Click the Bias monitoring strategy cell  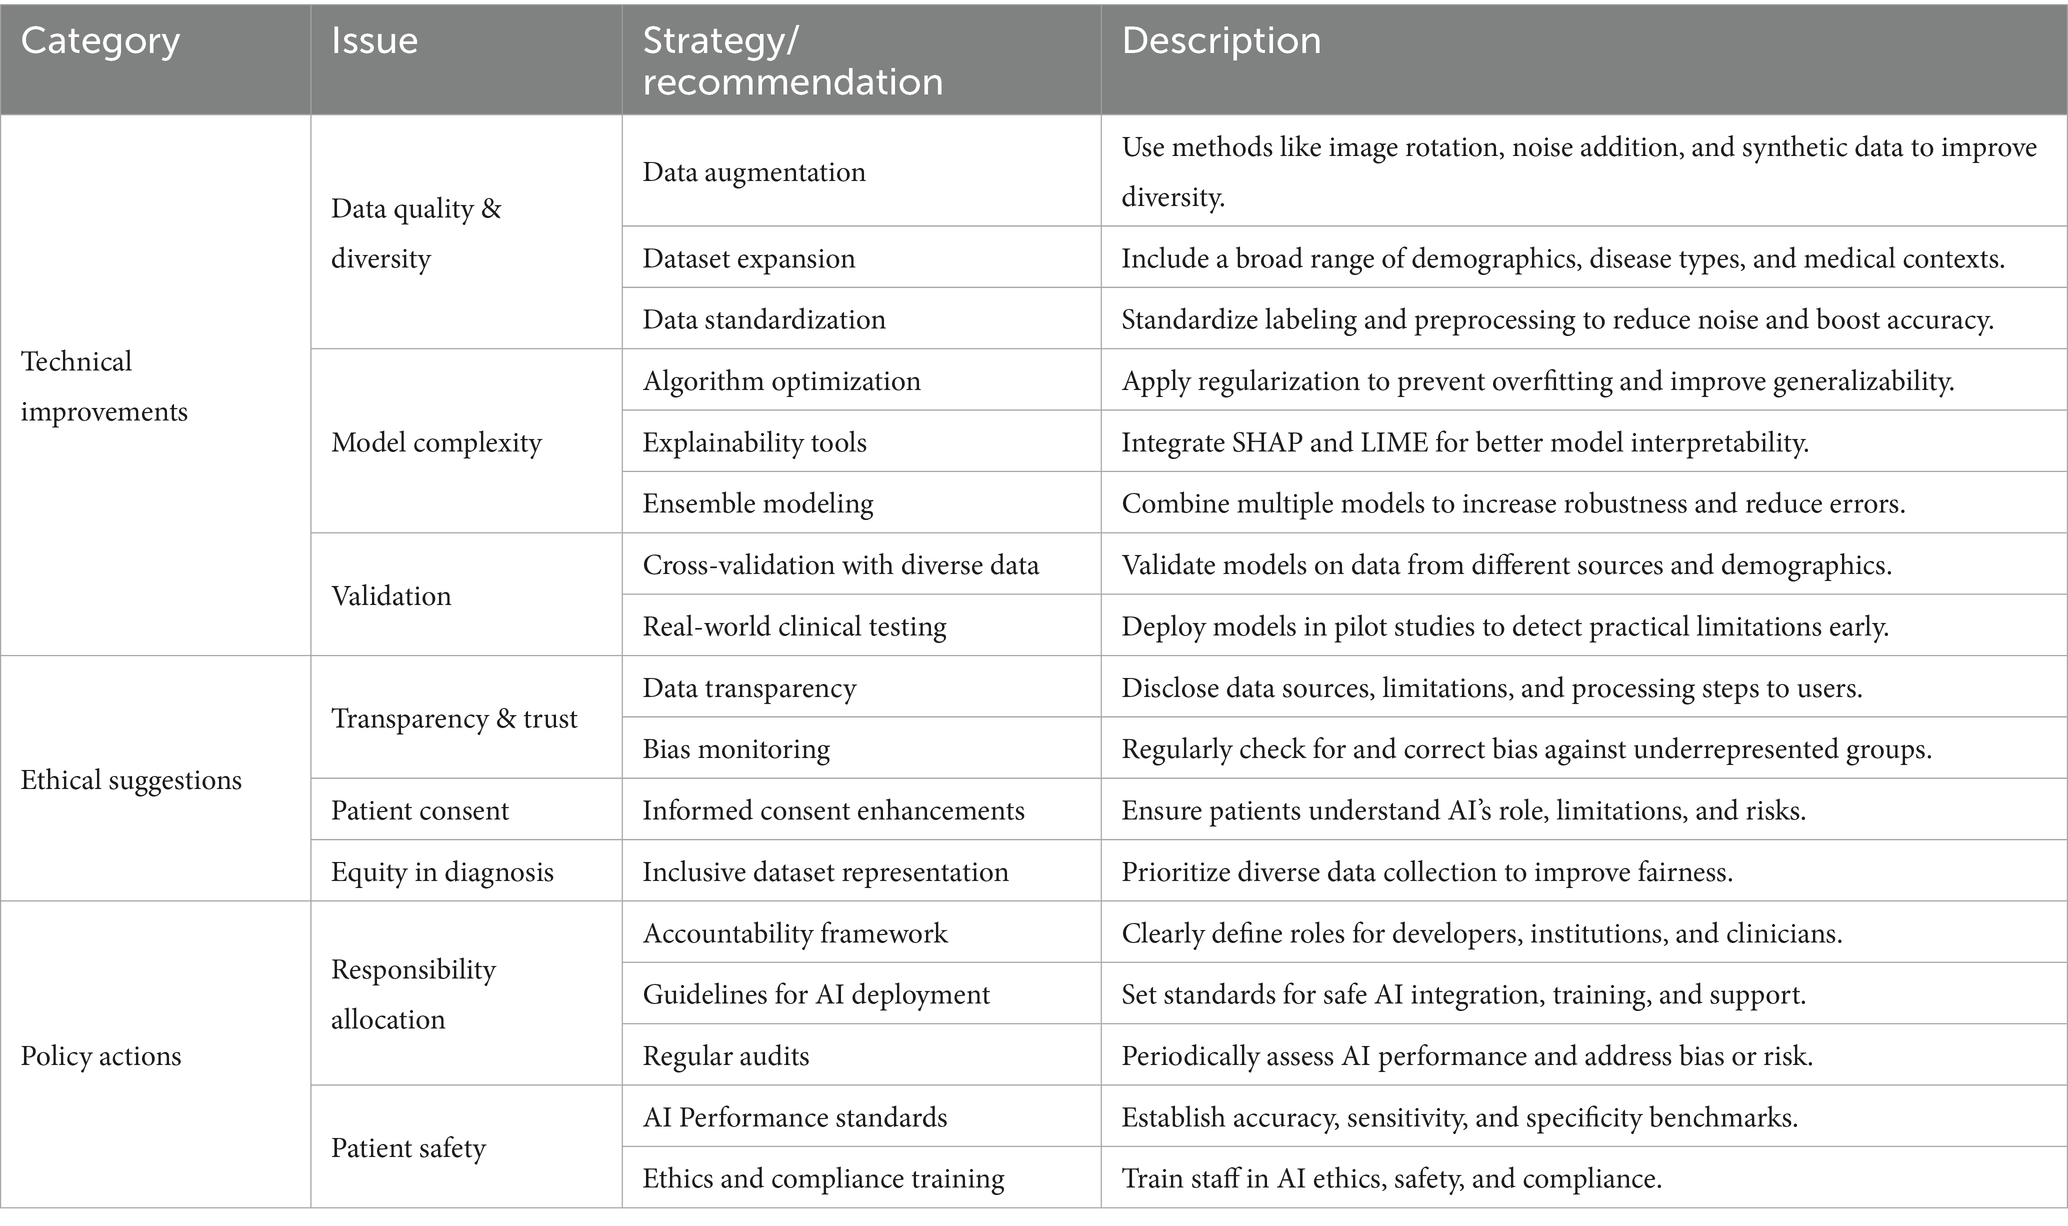(736, 749)
